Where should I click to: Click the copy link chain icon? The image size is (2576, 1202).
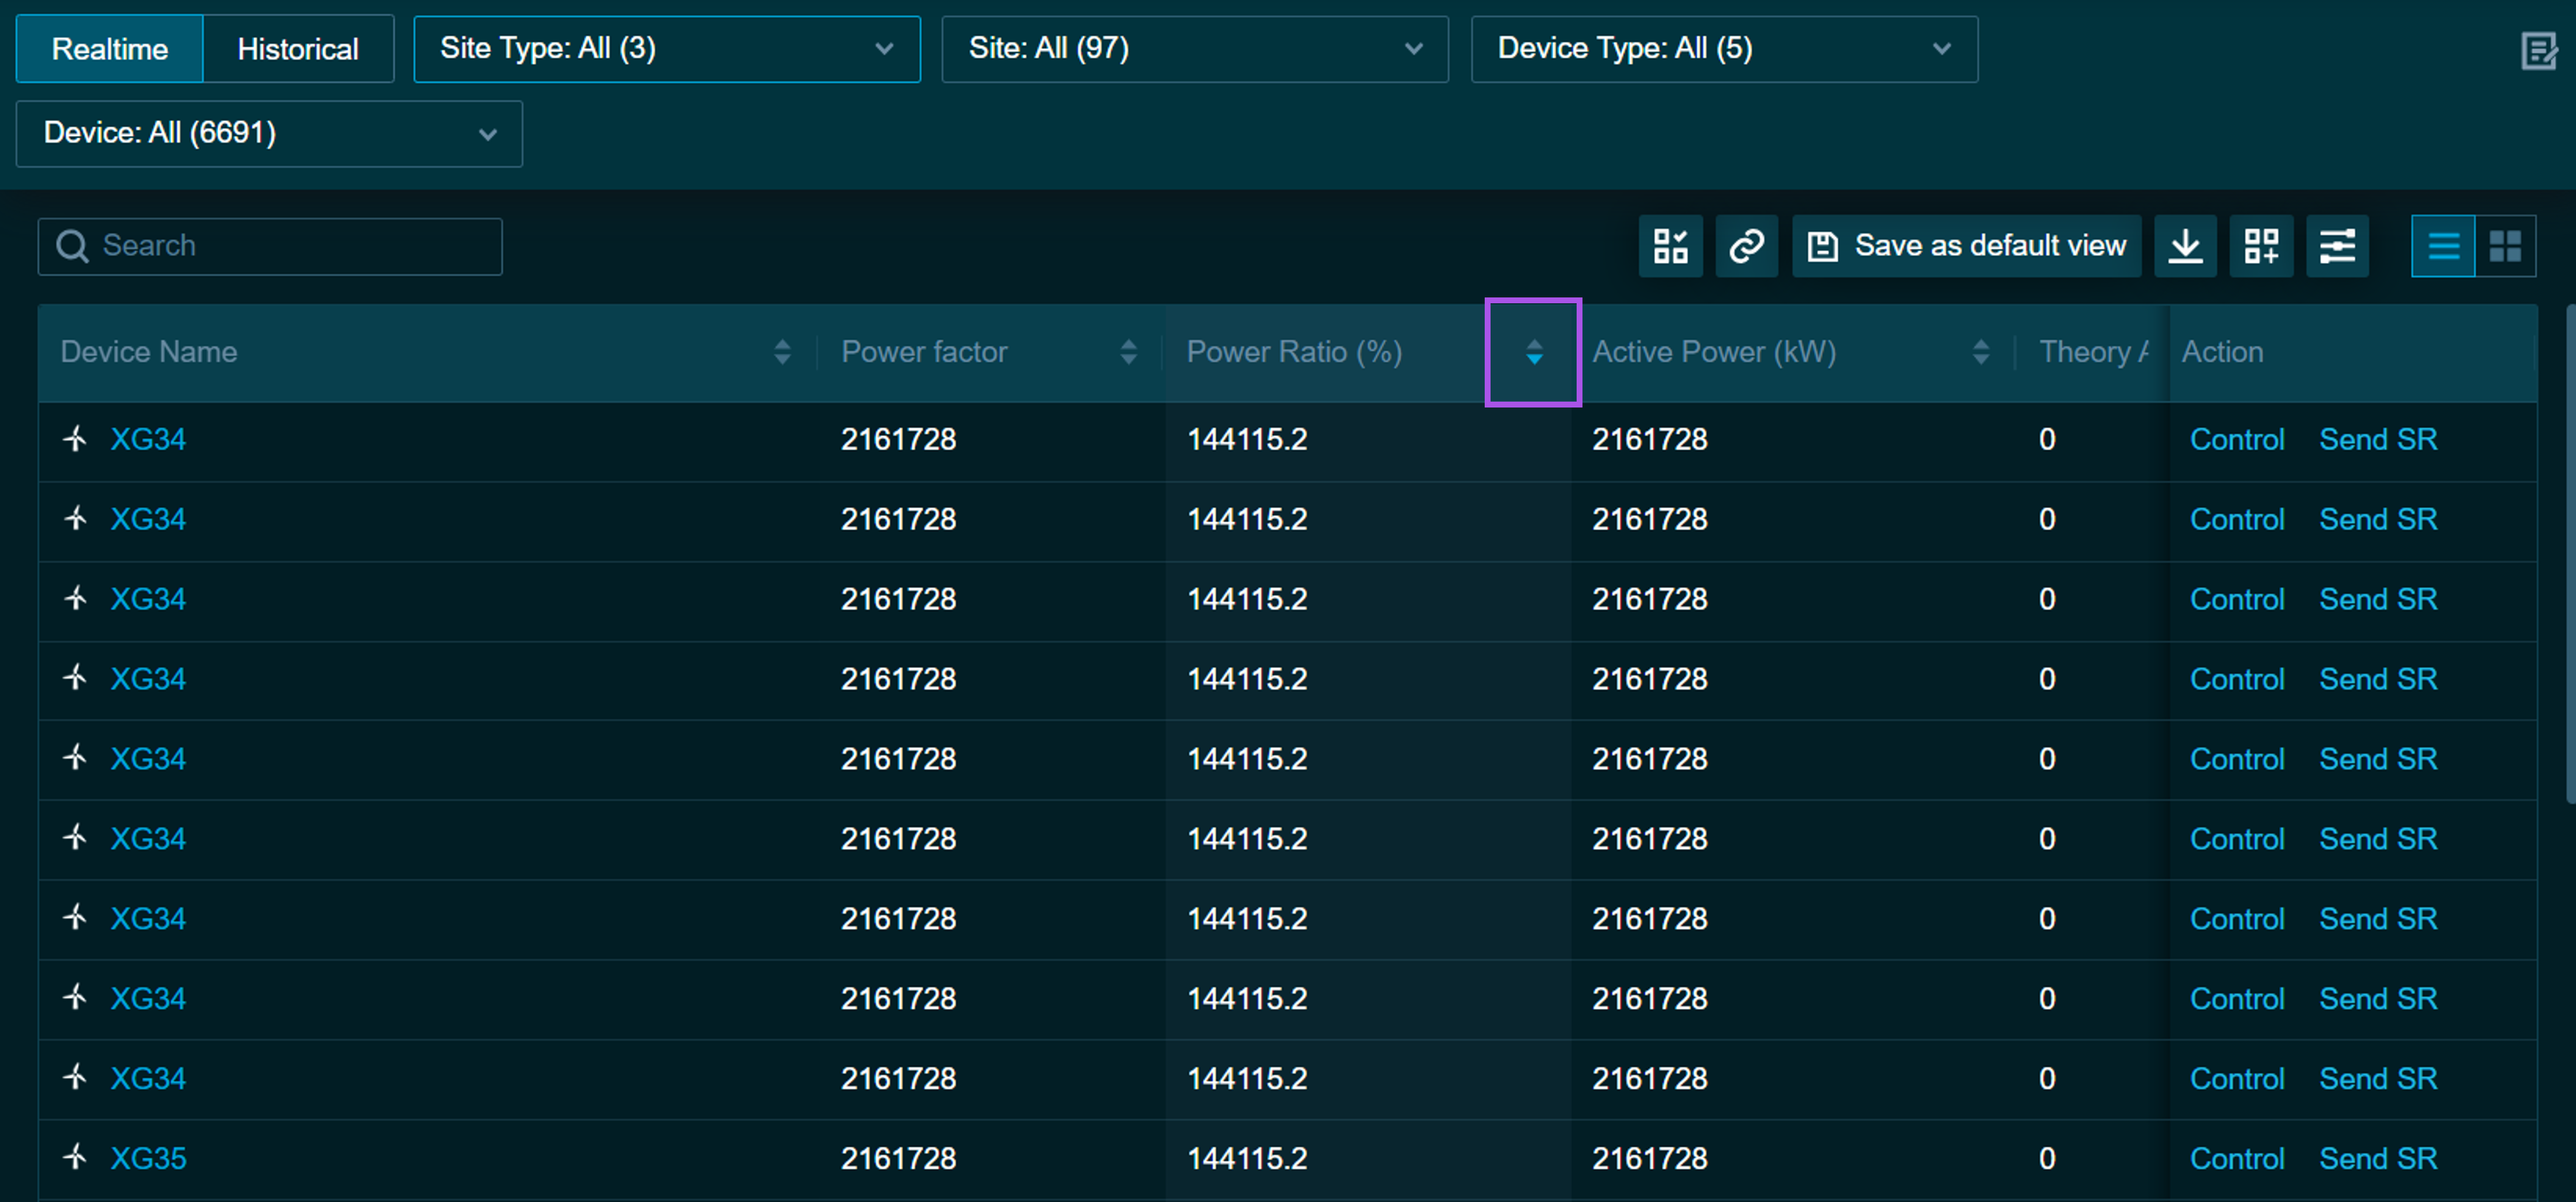(1746, 246)
